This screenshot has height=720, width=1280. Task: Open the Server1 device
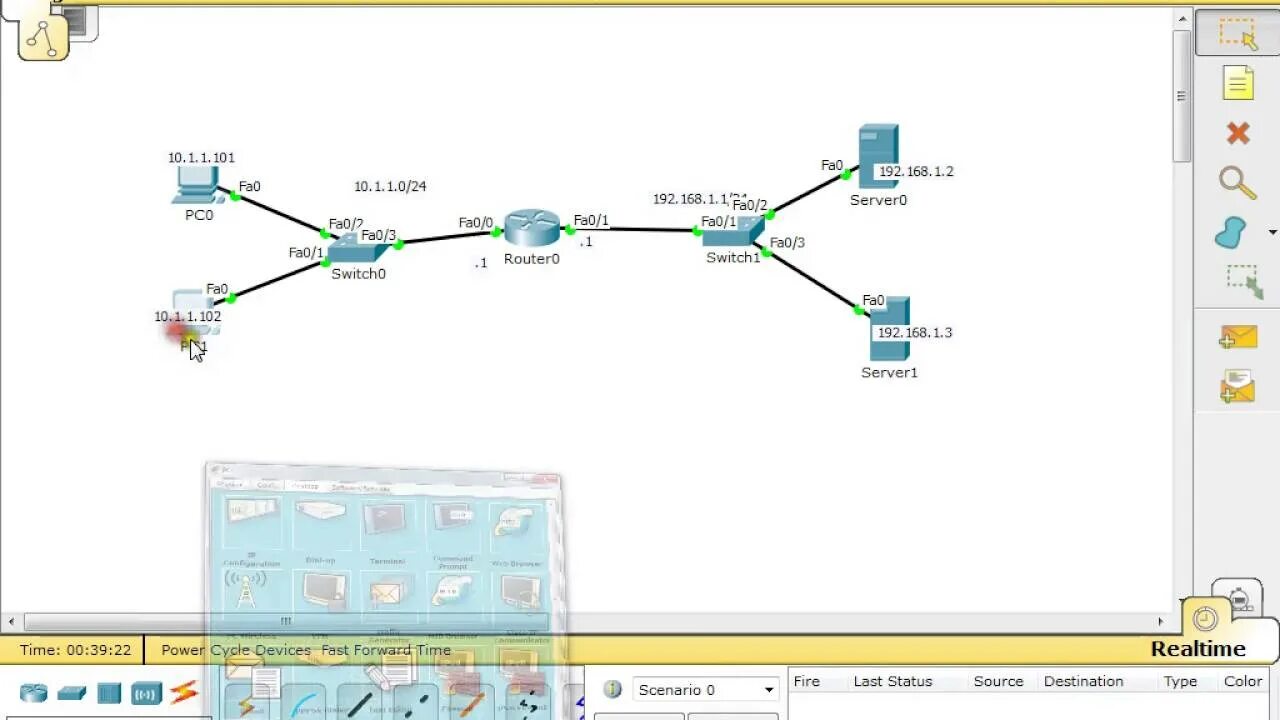pyautogui.click(x=889, y=328)
